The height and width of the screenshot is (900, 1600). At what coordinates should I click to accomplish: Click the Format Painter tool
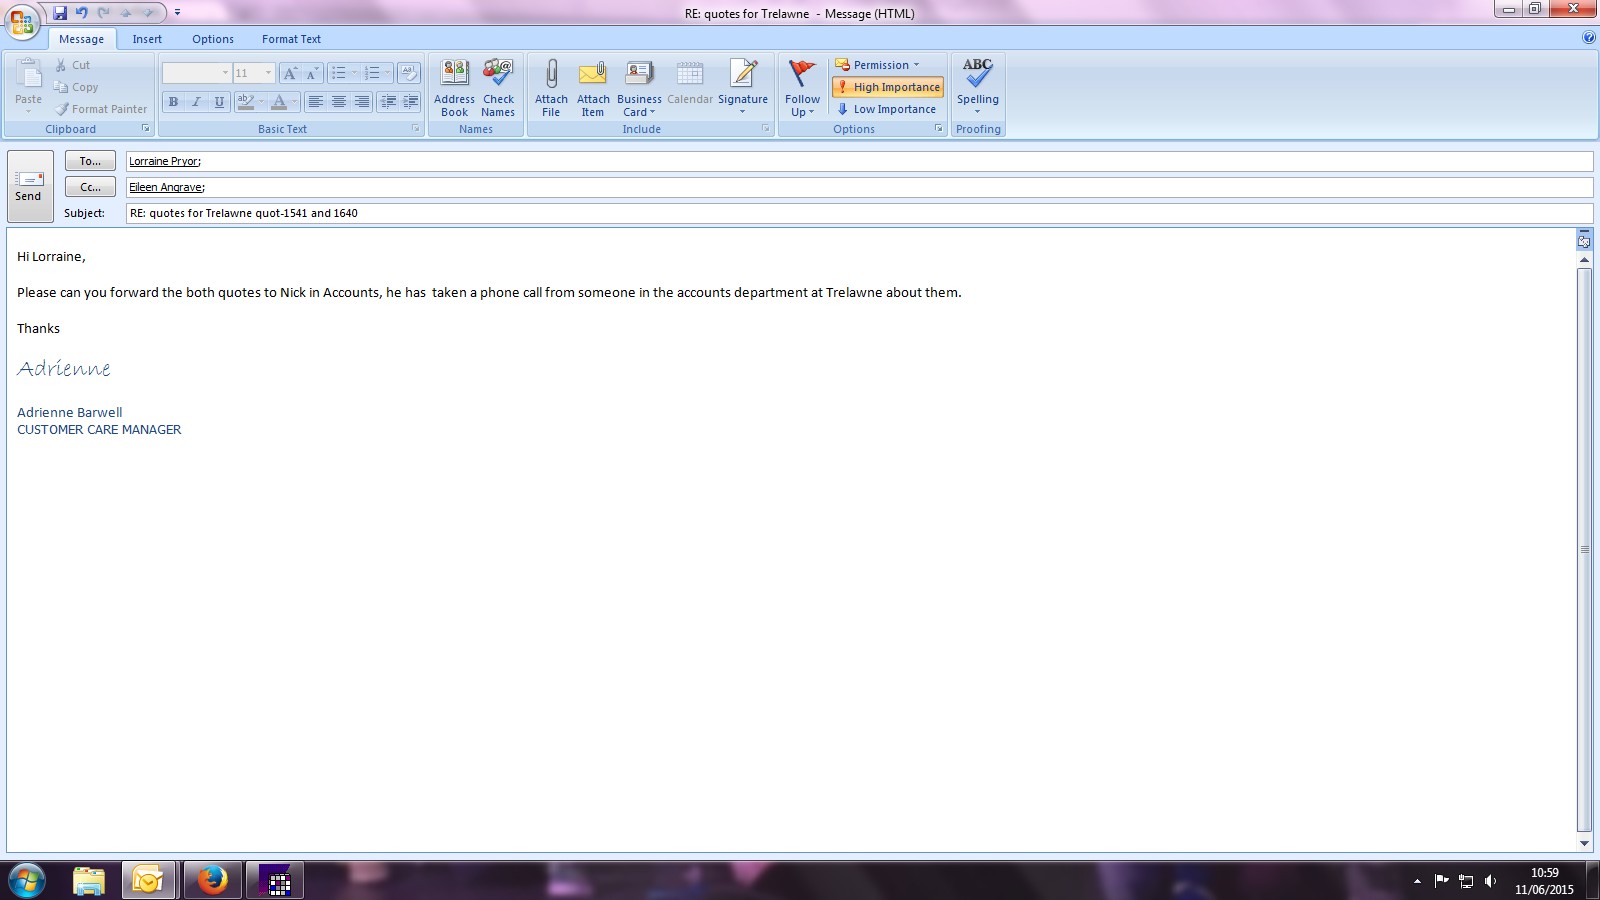[101, 109]
